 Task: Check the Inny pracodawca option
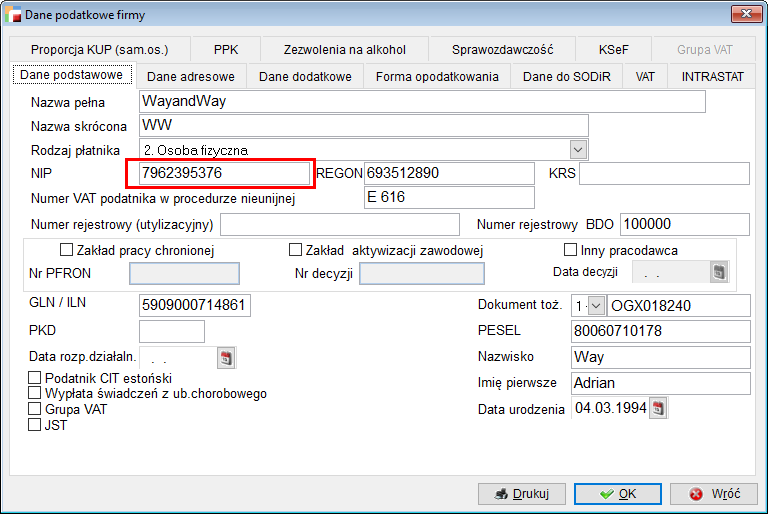[571, 250]
